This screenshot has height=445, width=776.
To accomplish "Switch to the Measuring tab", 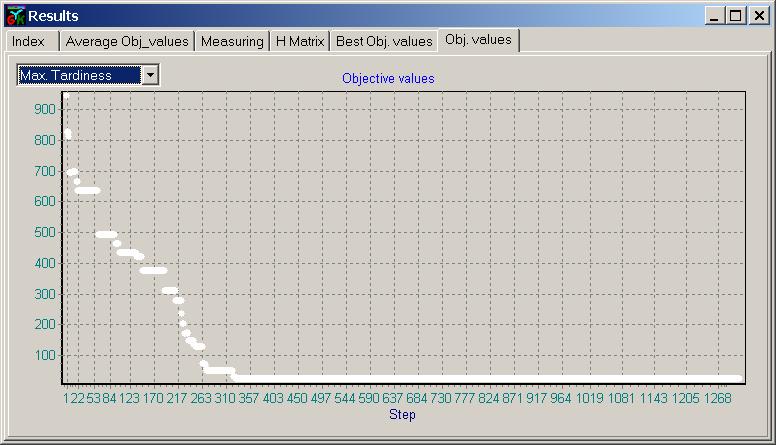I will [232, 42].
